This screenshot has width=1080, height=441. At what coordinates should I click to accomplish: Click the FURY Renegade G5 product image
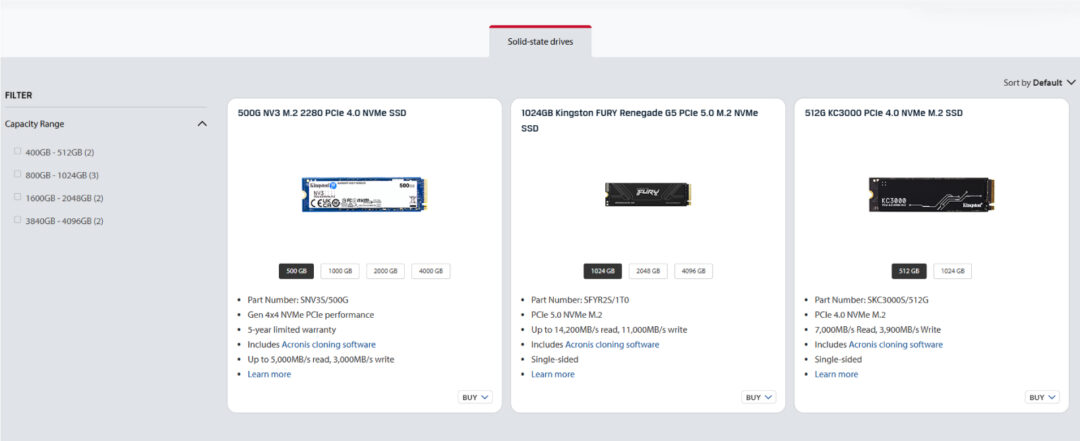click(647, 193)
